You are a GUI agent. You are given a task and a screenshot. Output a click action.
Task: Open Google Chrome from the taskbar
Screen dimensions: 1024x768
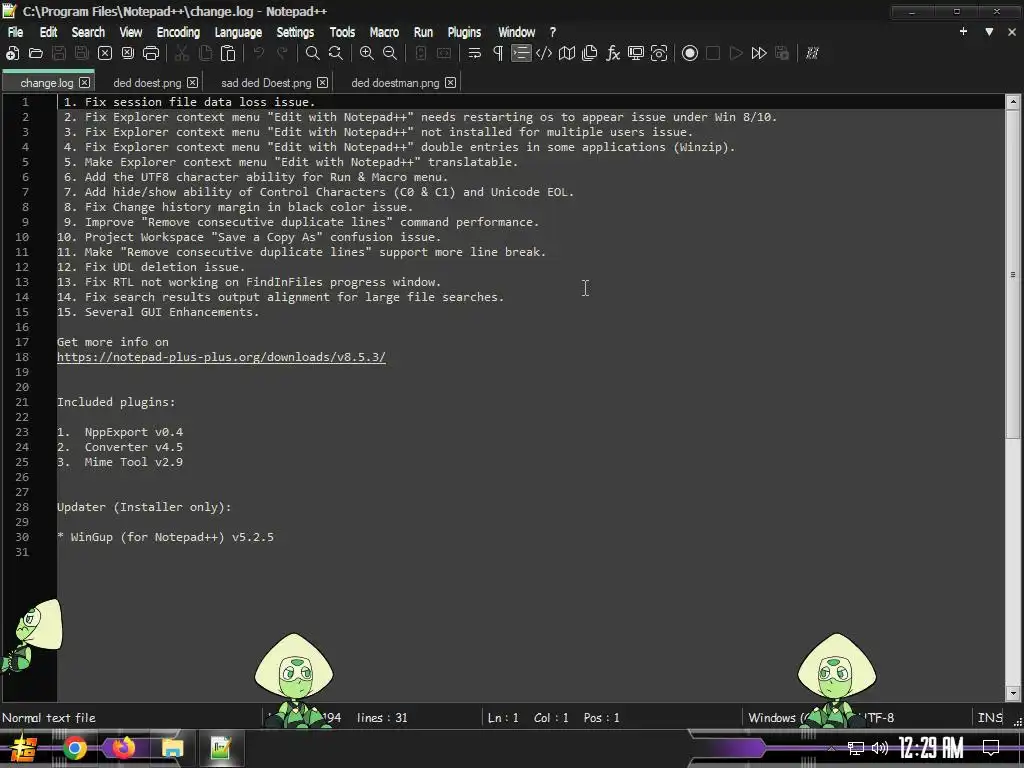[x=75, y=748]
